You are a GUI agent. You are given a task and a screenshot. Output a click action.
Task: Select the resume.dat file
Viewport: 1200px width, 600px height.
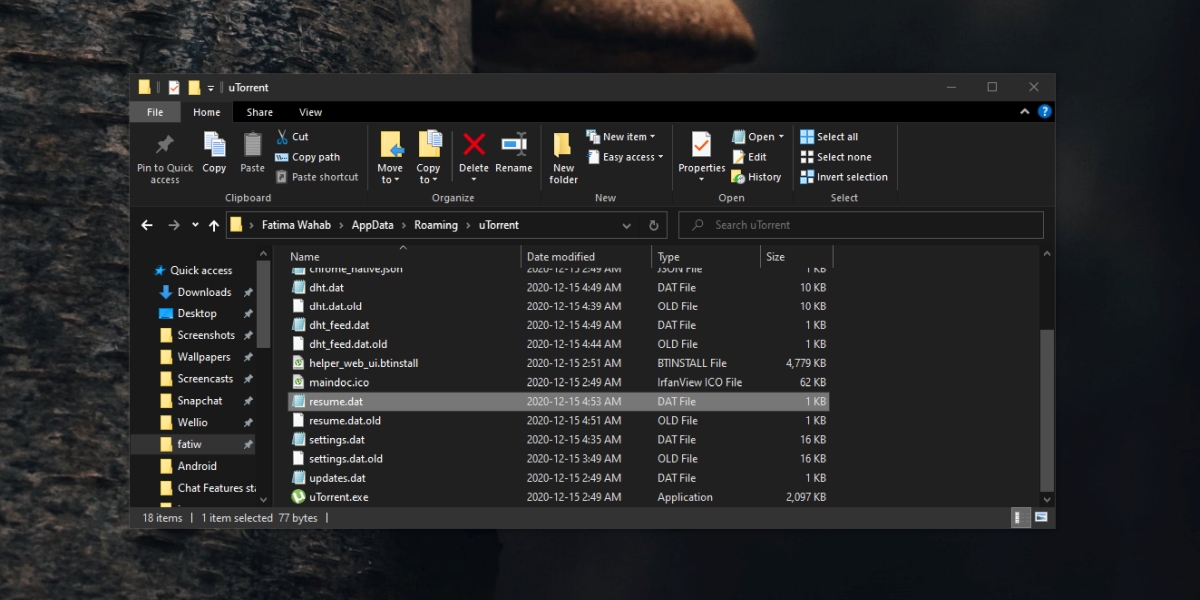[559, 401]
